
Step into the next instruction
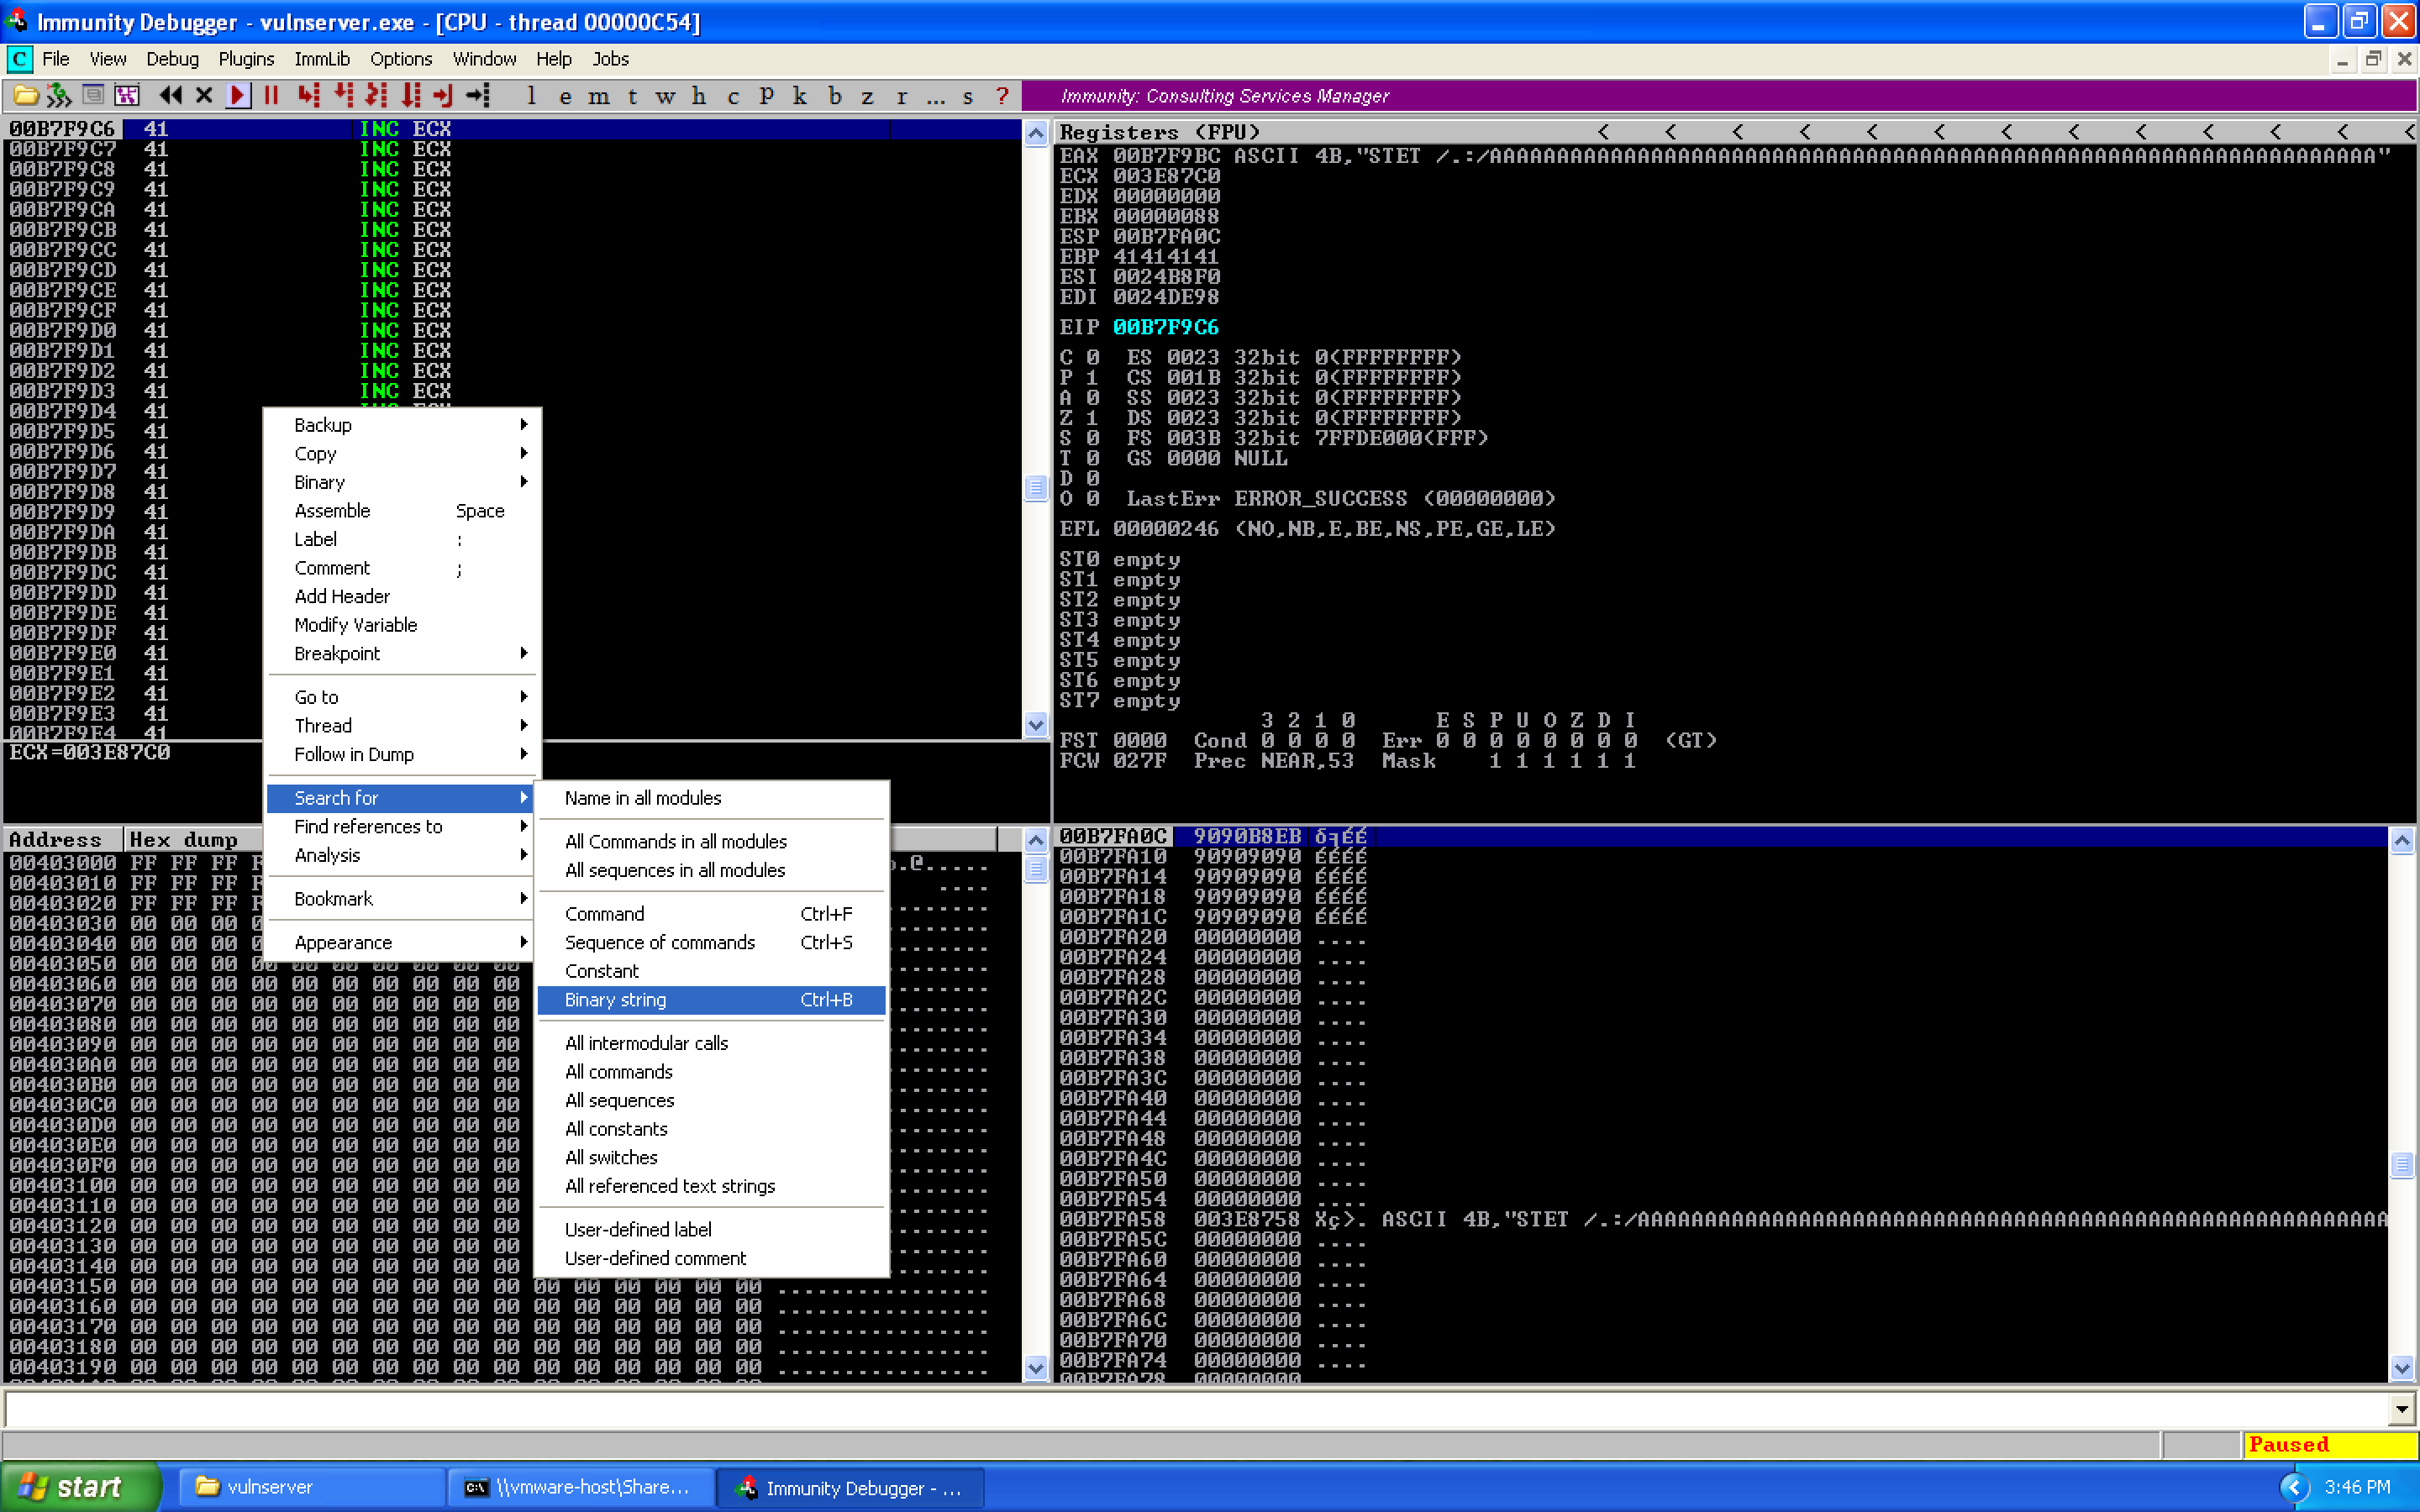pyautogui.click(x=308, y=96)
